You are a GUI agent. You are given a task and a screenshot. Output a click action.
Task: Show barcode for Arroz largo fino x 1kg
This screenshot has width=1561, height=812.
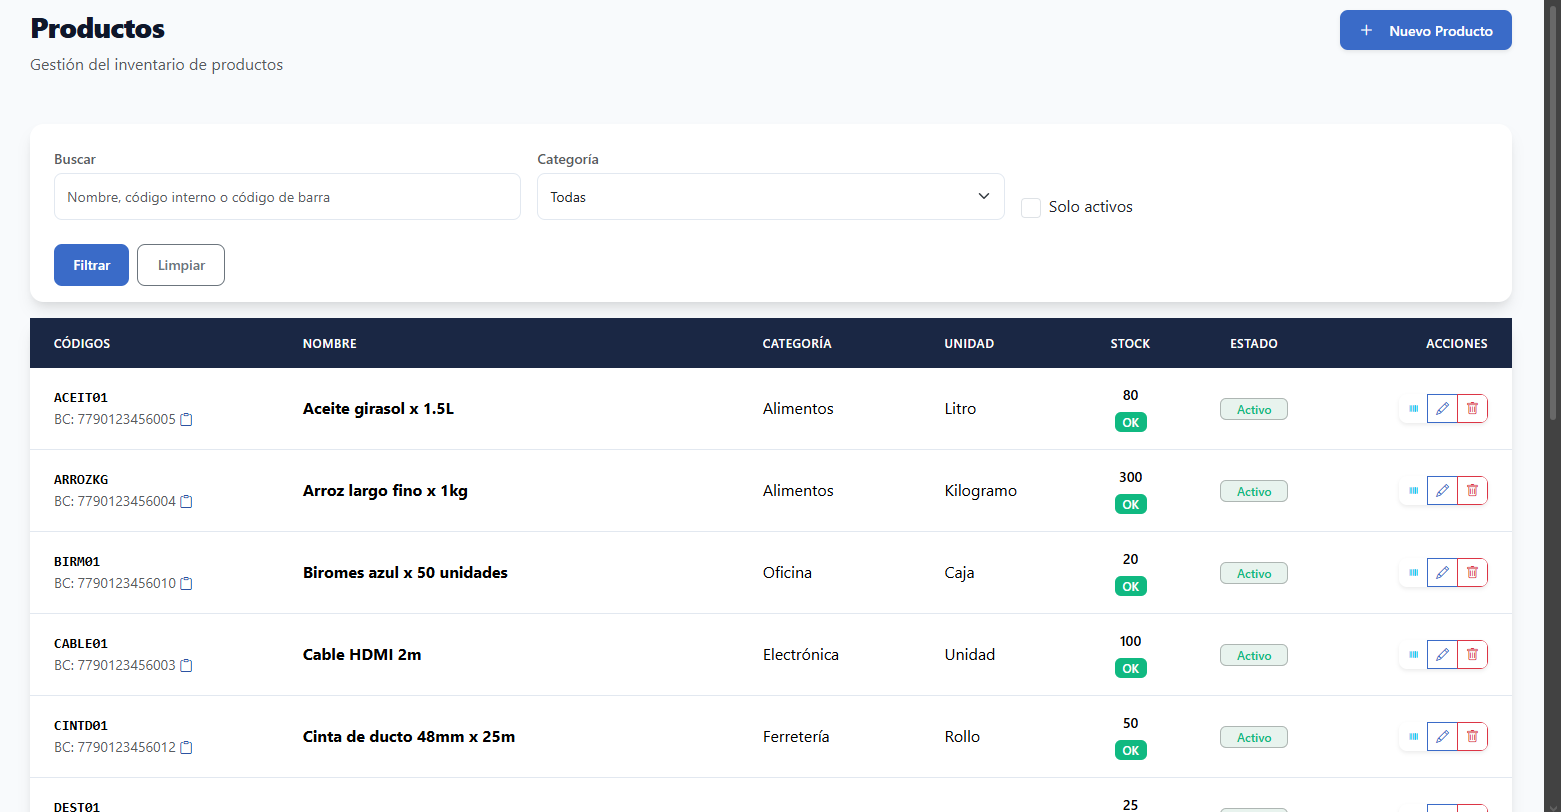(1413, 491)
